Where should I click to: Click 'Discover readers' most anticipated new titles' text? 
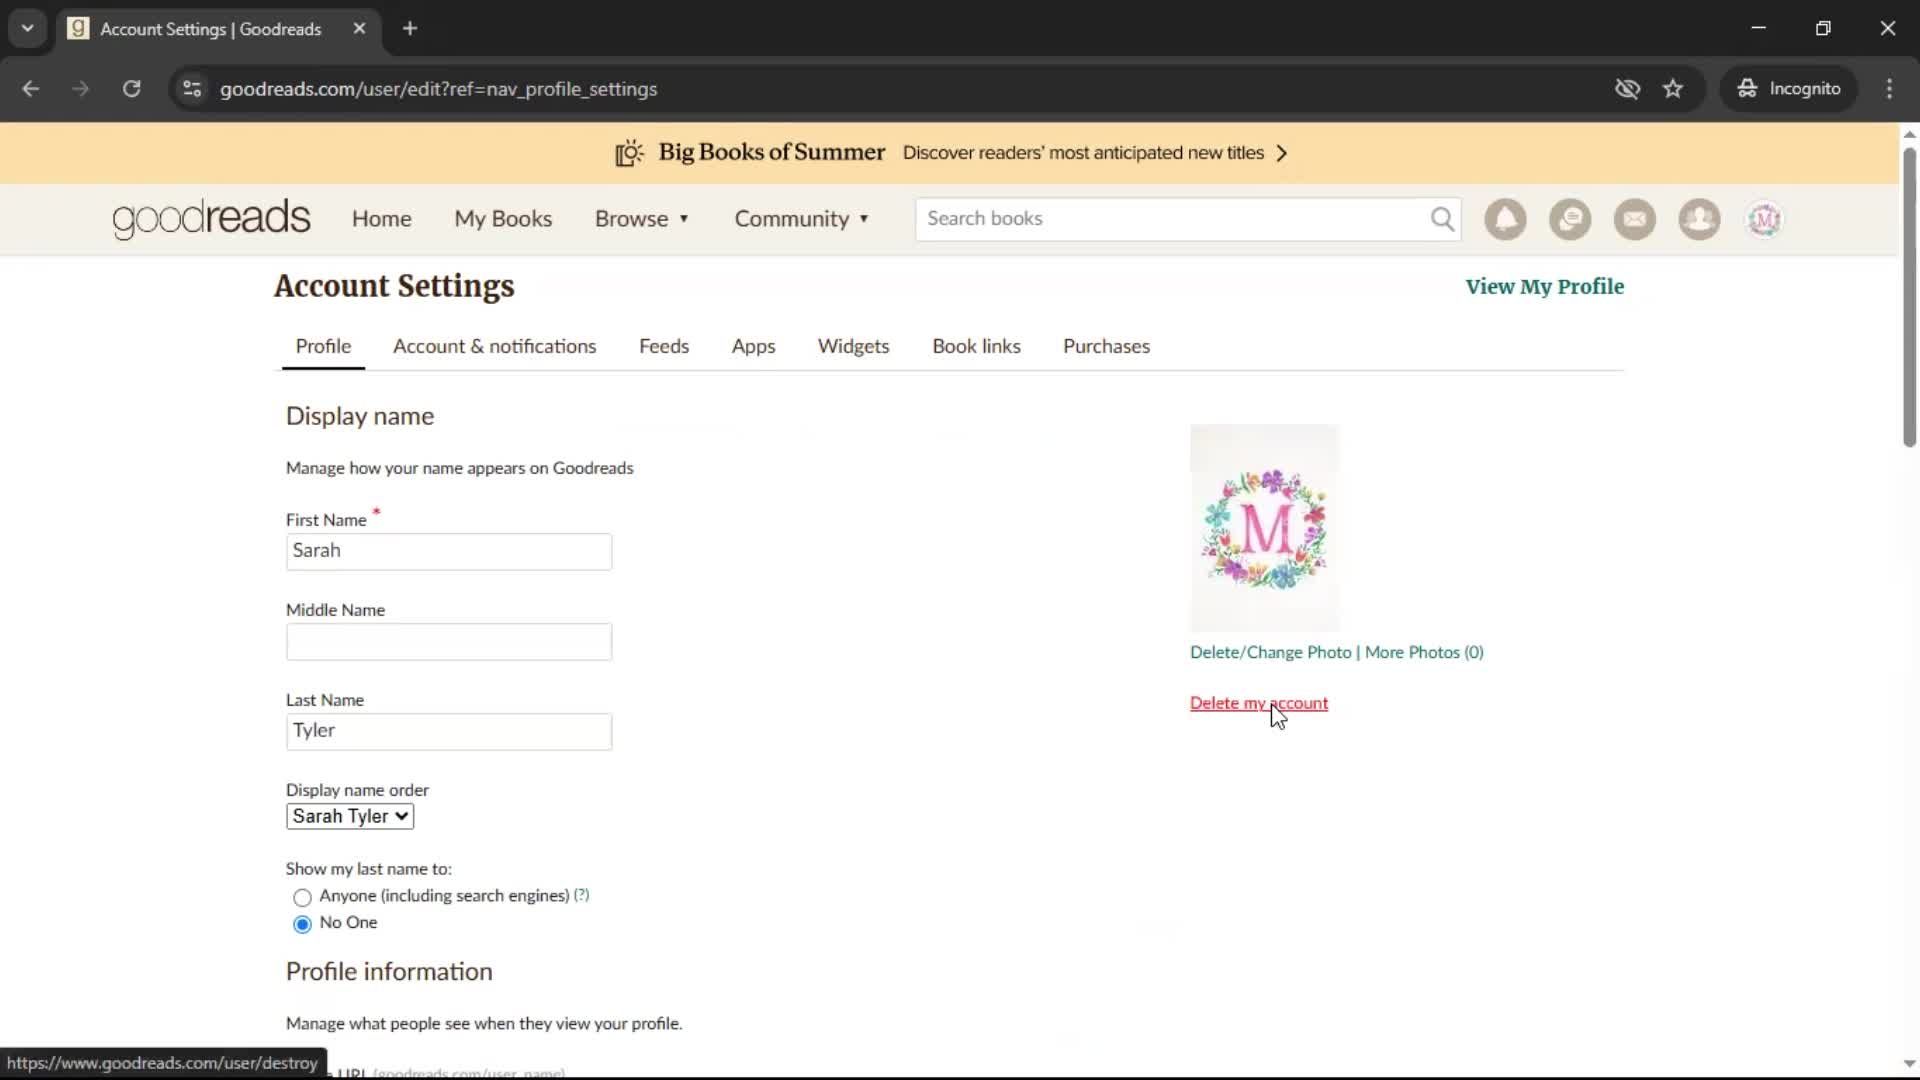click(1083, 153)
